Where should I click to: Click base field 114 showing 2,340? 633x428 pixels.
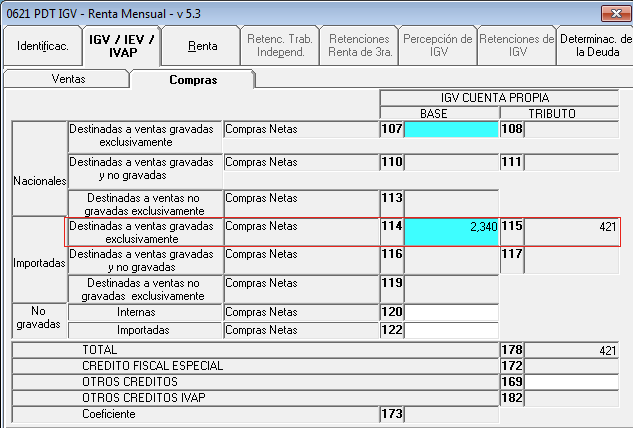(x=451, y=232)
